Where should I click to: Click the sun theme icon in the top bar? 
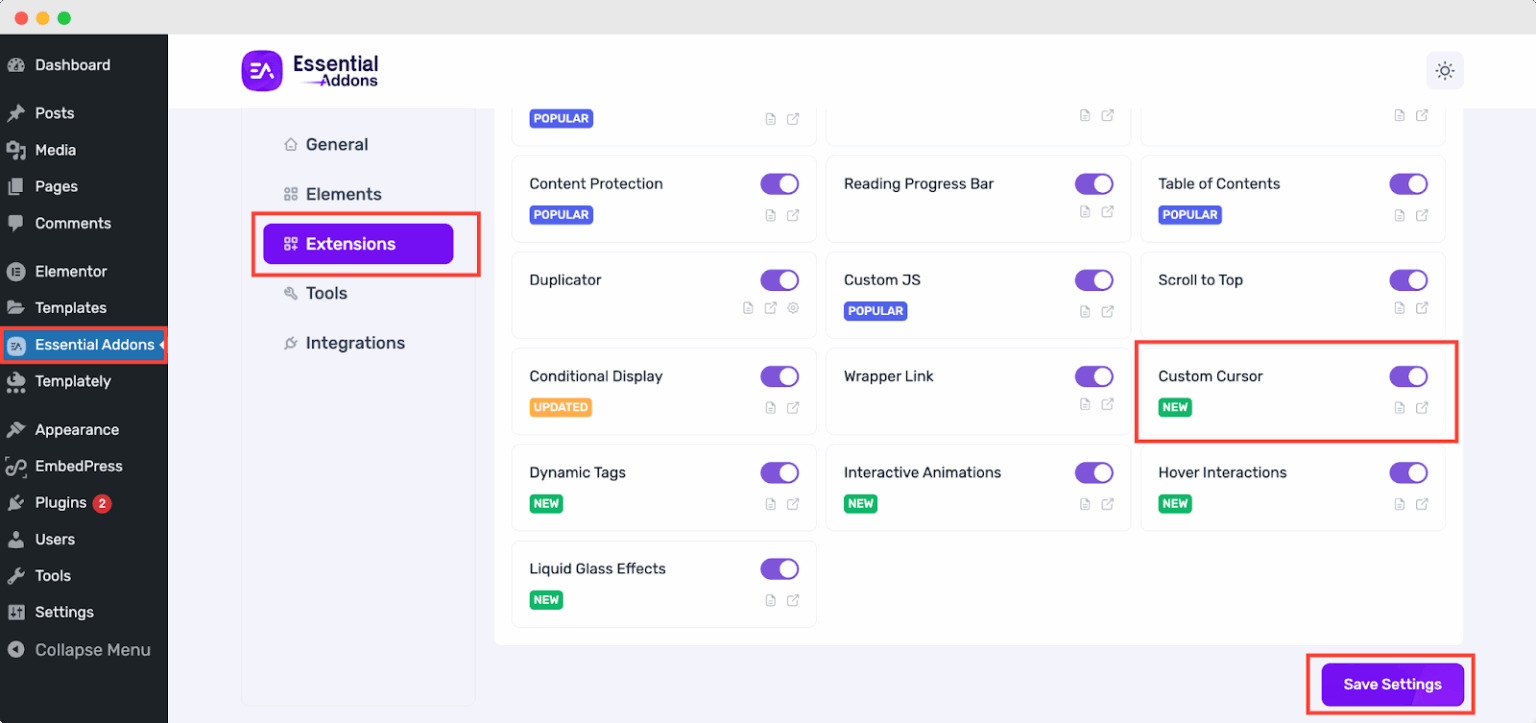tap(1444, 70)
